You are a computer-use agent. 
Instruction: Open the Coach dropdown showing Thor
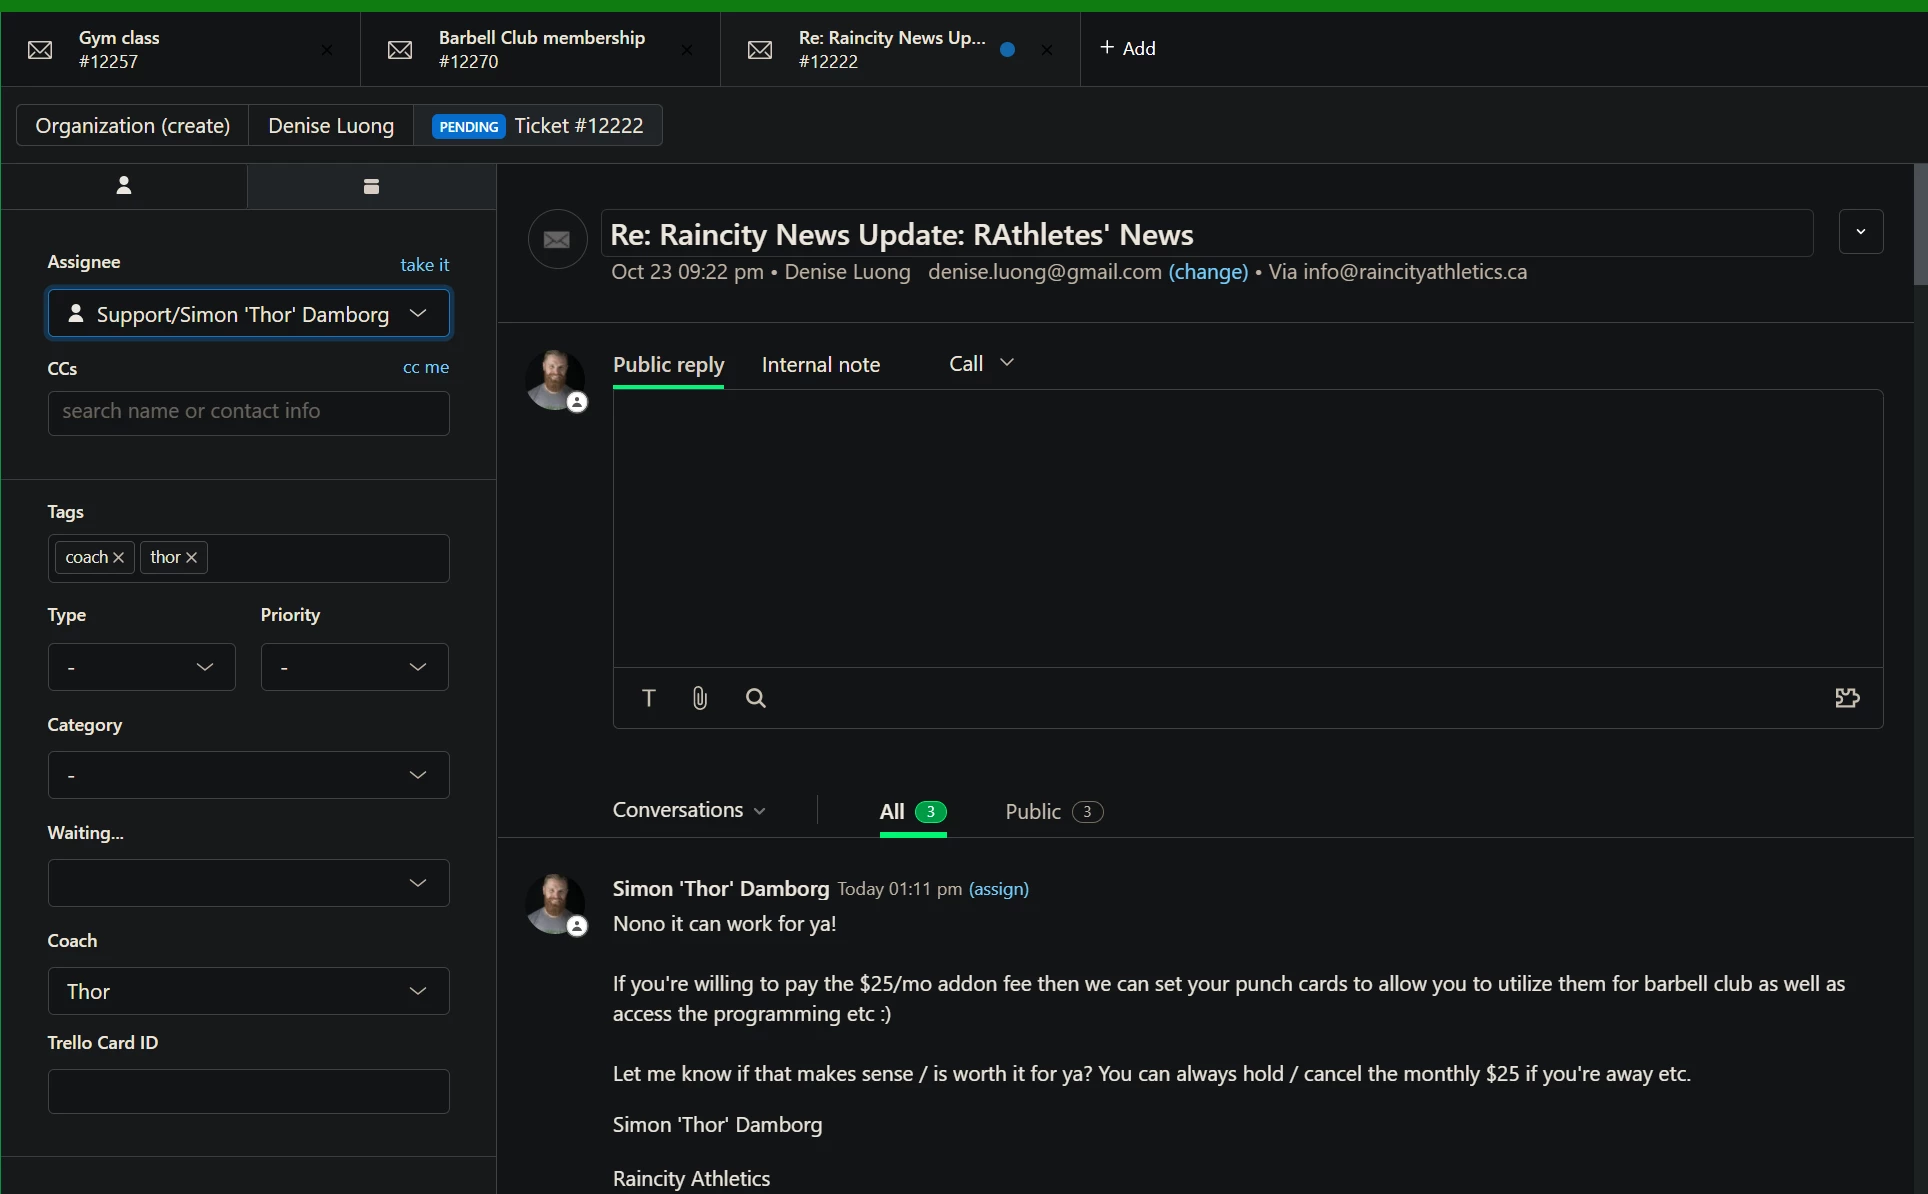[x=248, y=991]
